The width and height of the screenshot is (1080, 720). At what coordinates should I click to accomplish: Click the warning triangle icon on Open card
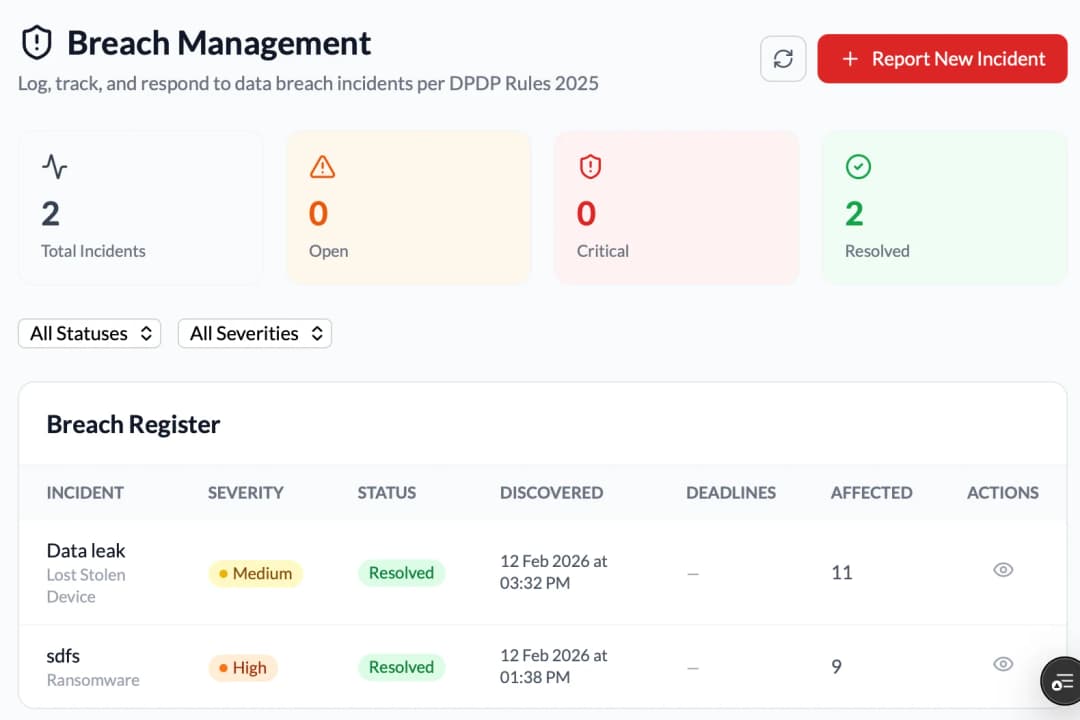(x=322, y=167)
